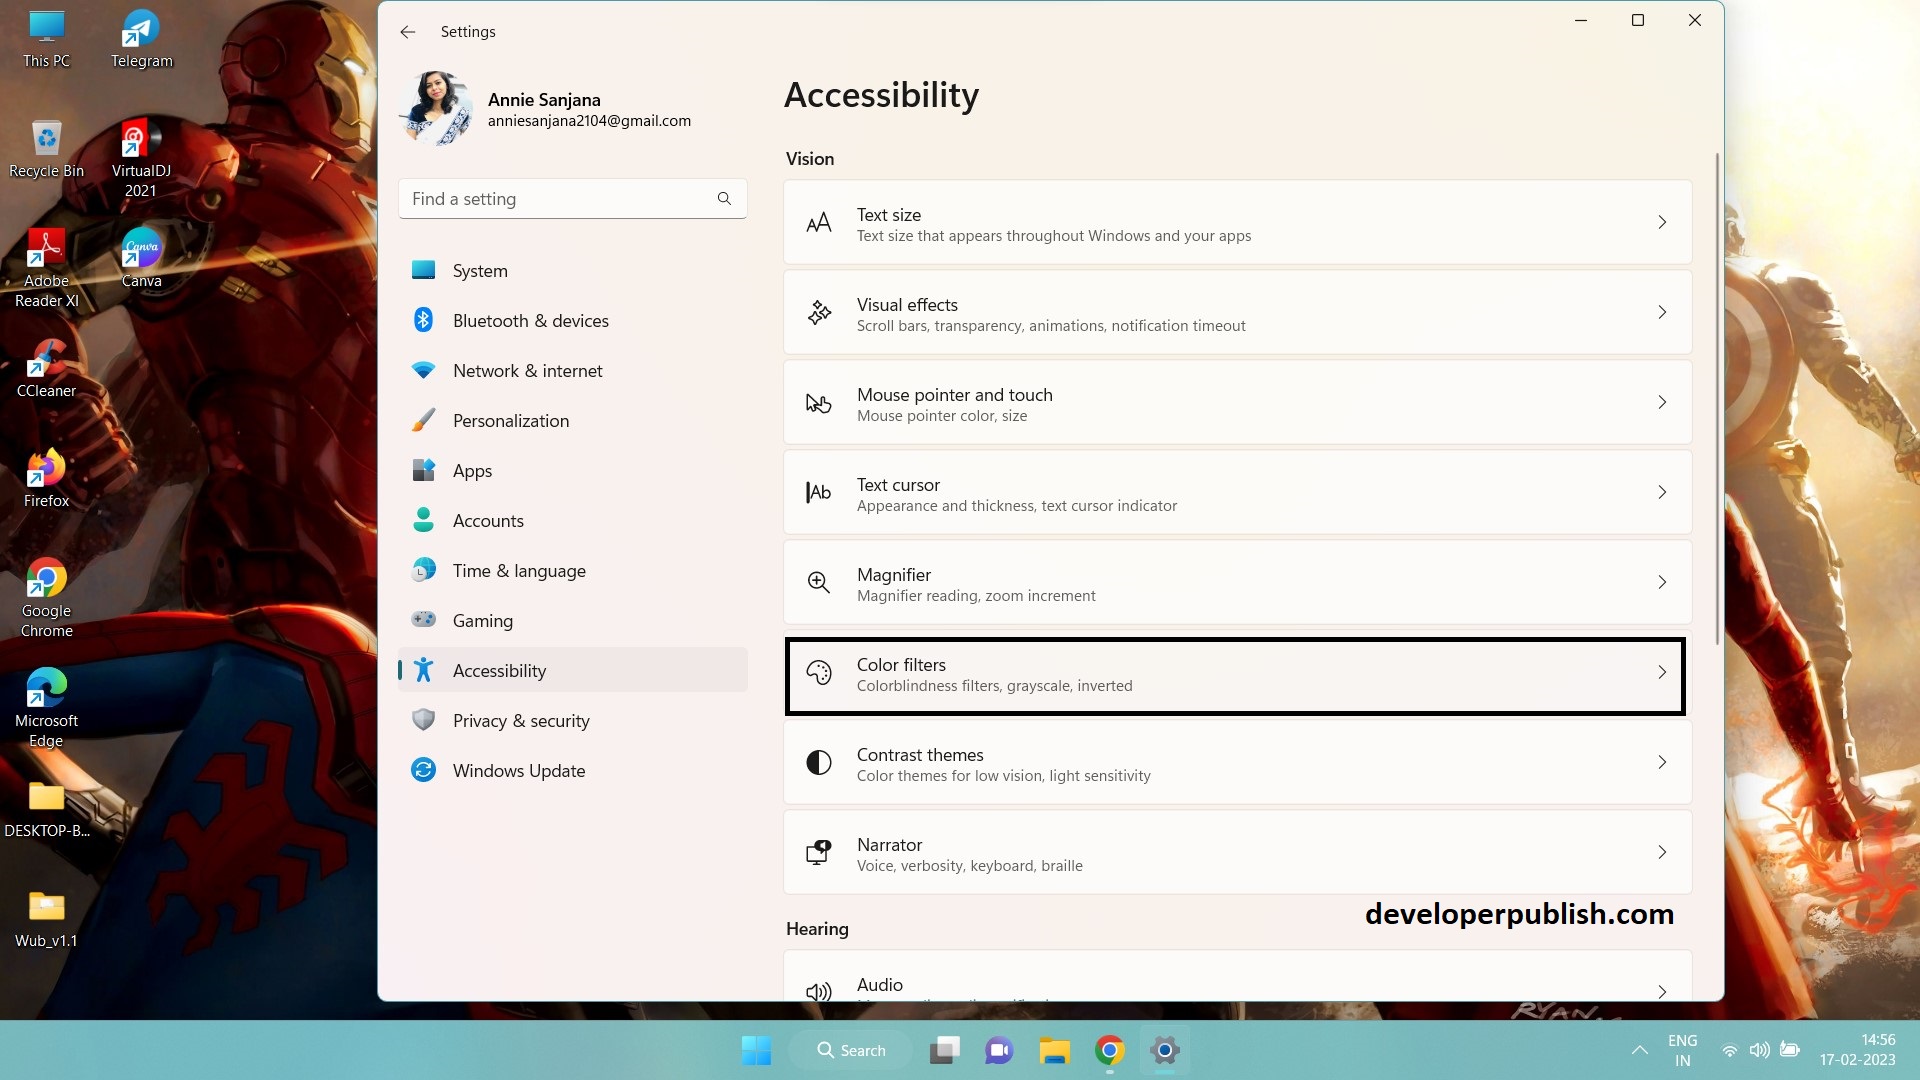Click the Find a setting search field
Screen dimensions: 1920x1080
pos(560,198)
